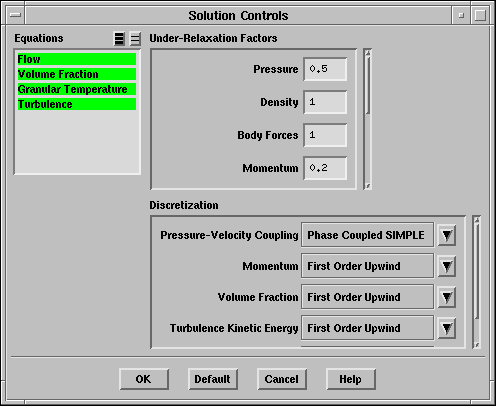Click Discretization scrollbar down arrow
Viewport: 496px width, 406px height.
(x=477, y=345)
